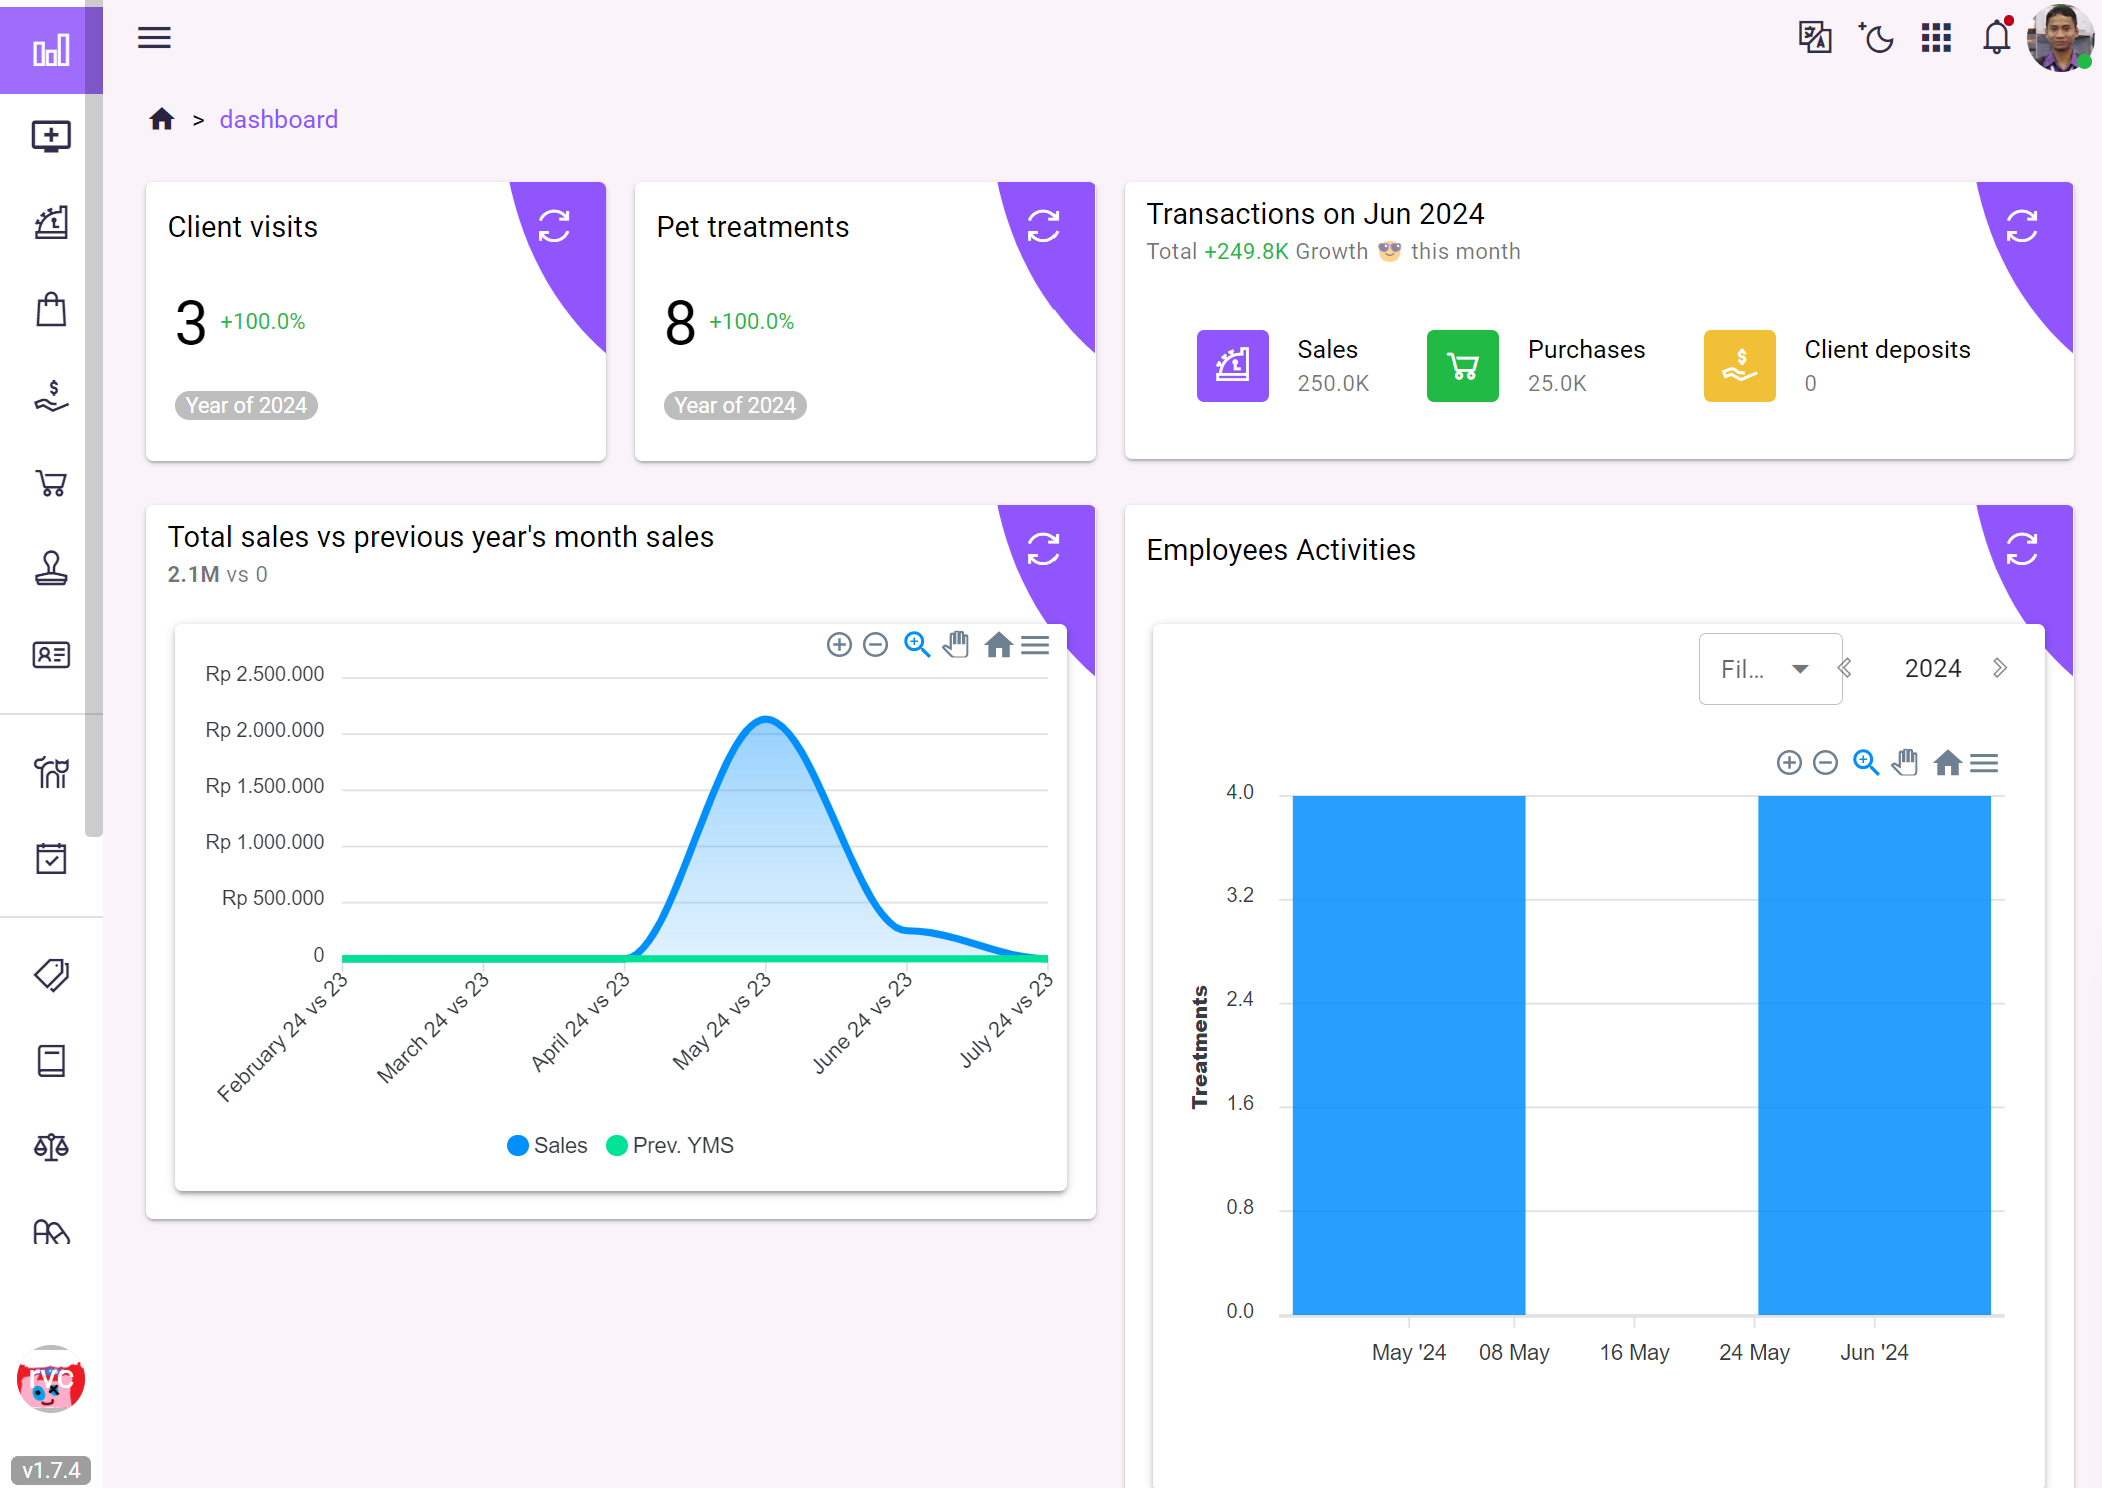This screenshot has width=2102, height=1488.
Task: Open employees chart hamburger export menu
Action: (1984, 764)
